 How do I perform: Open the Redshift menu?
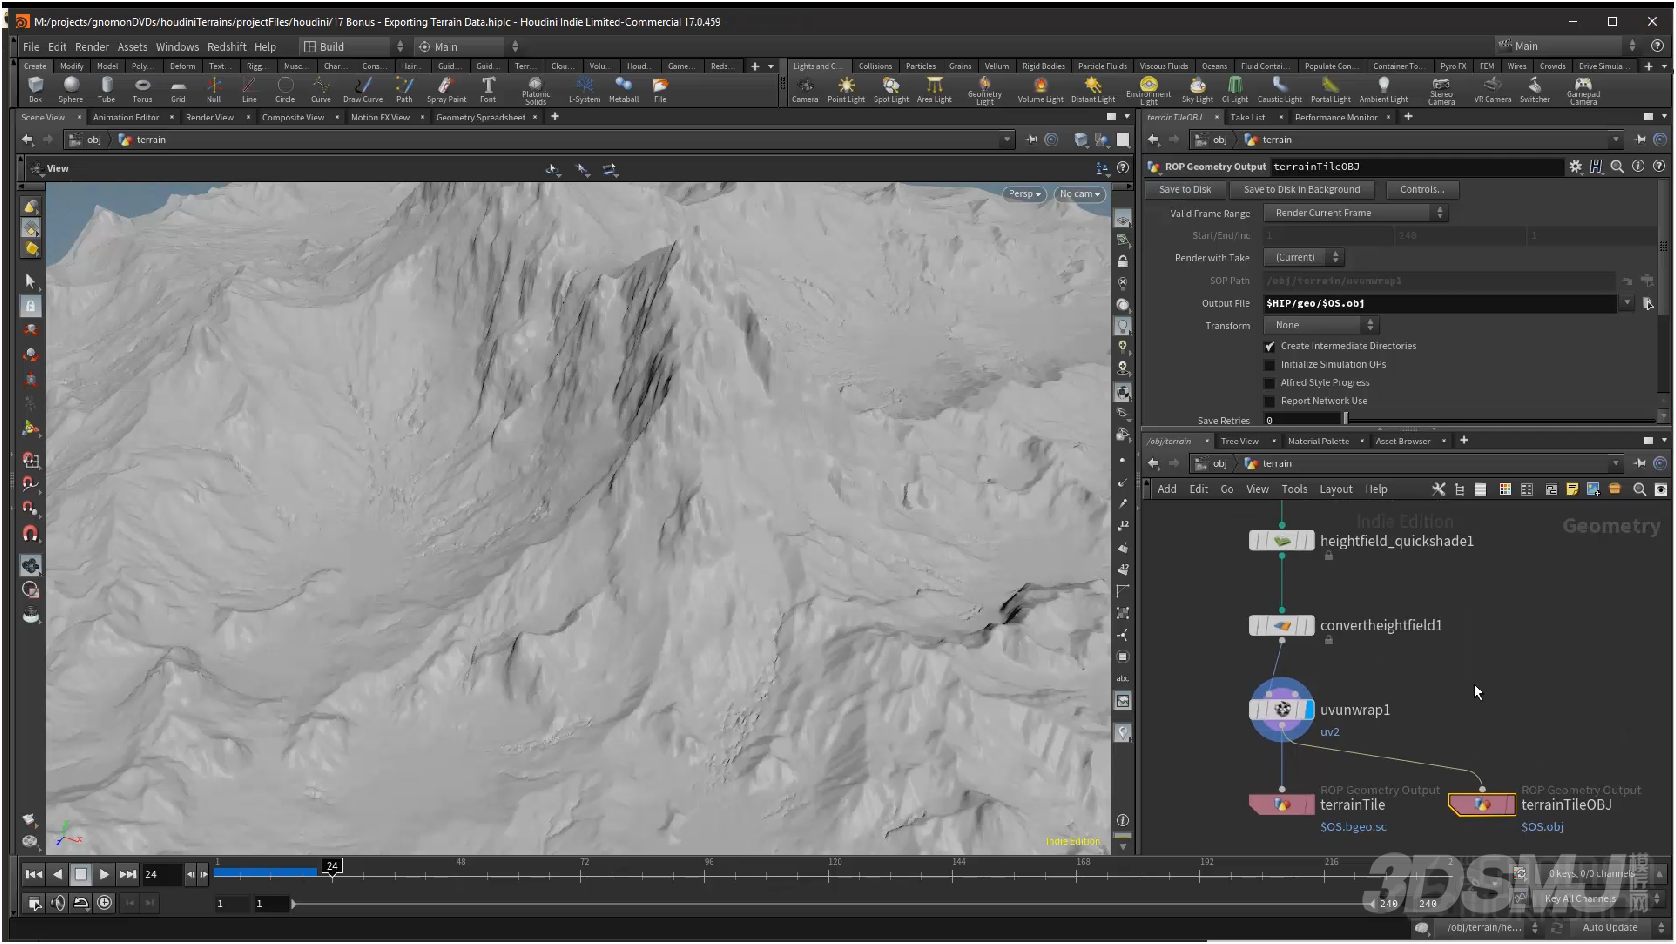pos(227,47)
